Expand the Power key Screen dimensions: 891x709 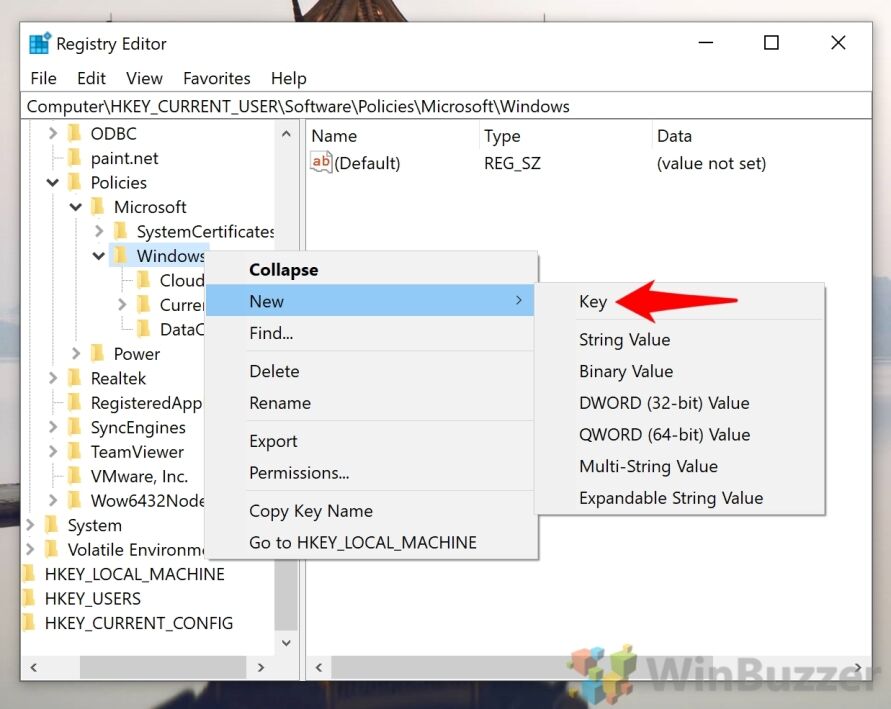click(x=76, y=353)
